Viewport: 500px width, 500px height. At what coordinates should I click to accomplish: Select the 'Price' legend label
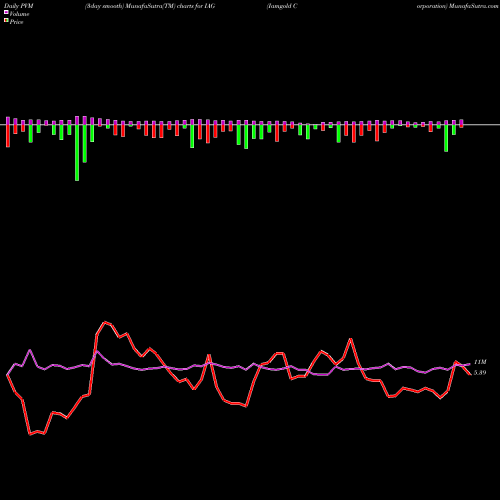click(x=16, y=22)
